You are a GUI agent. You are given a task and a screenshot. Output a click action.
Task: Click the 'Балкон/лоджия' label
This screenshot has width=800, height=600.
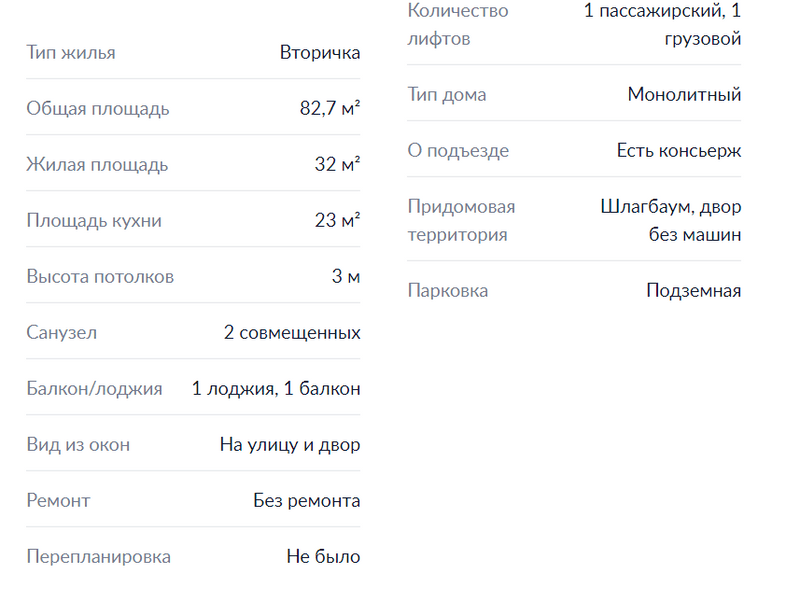[x=94, y=389]
